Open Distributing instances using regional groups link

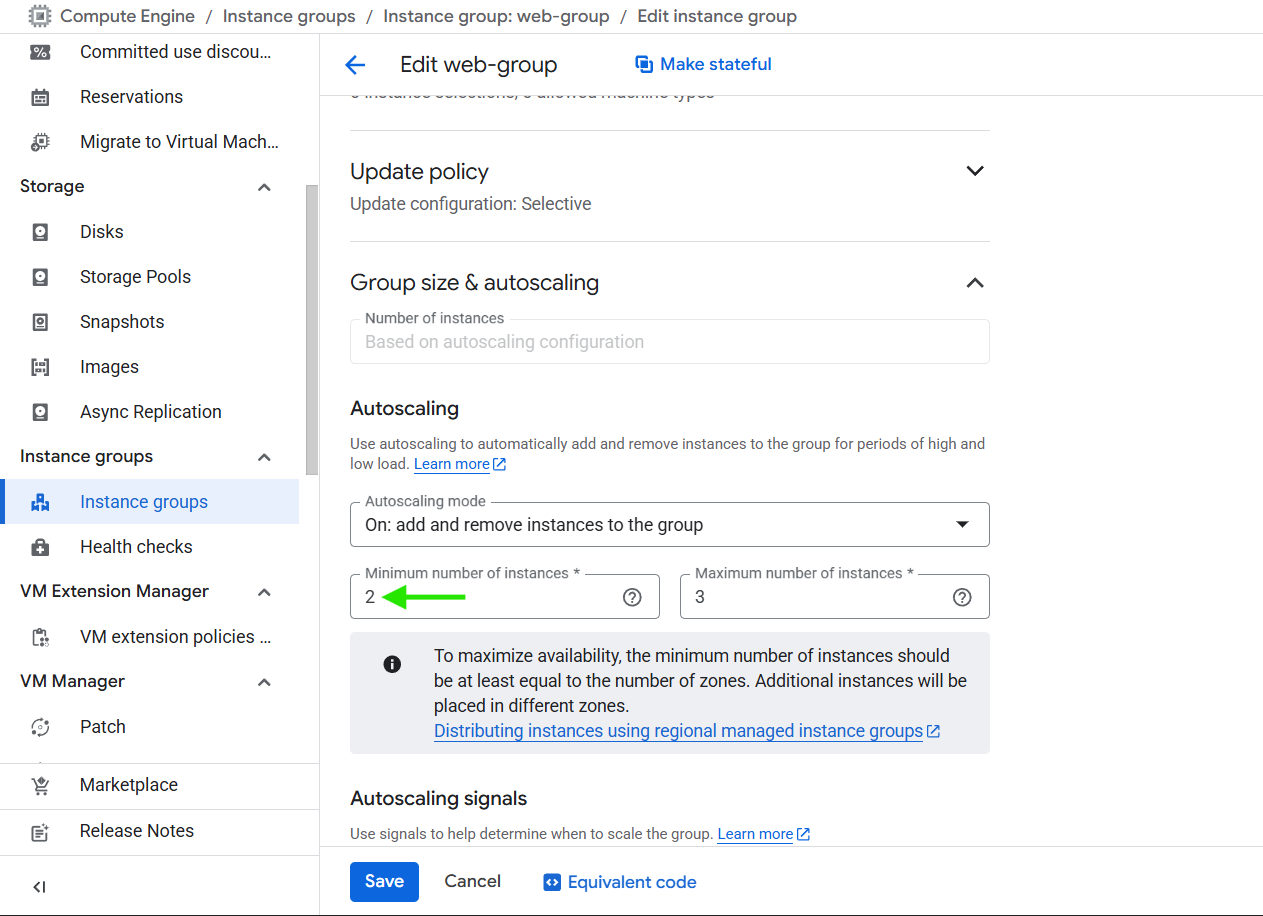point(687,731)
